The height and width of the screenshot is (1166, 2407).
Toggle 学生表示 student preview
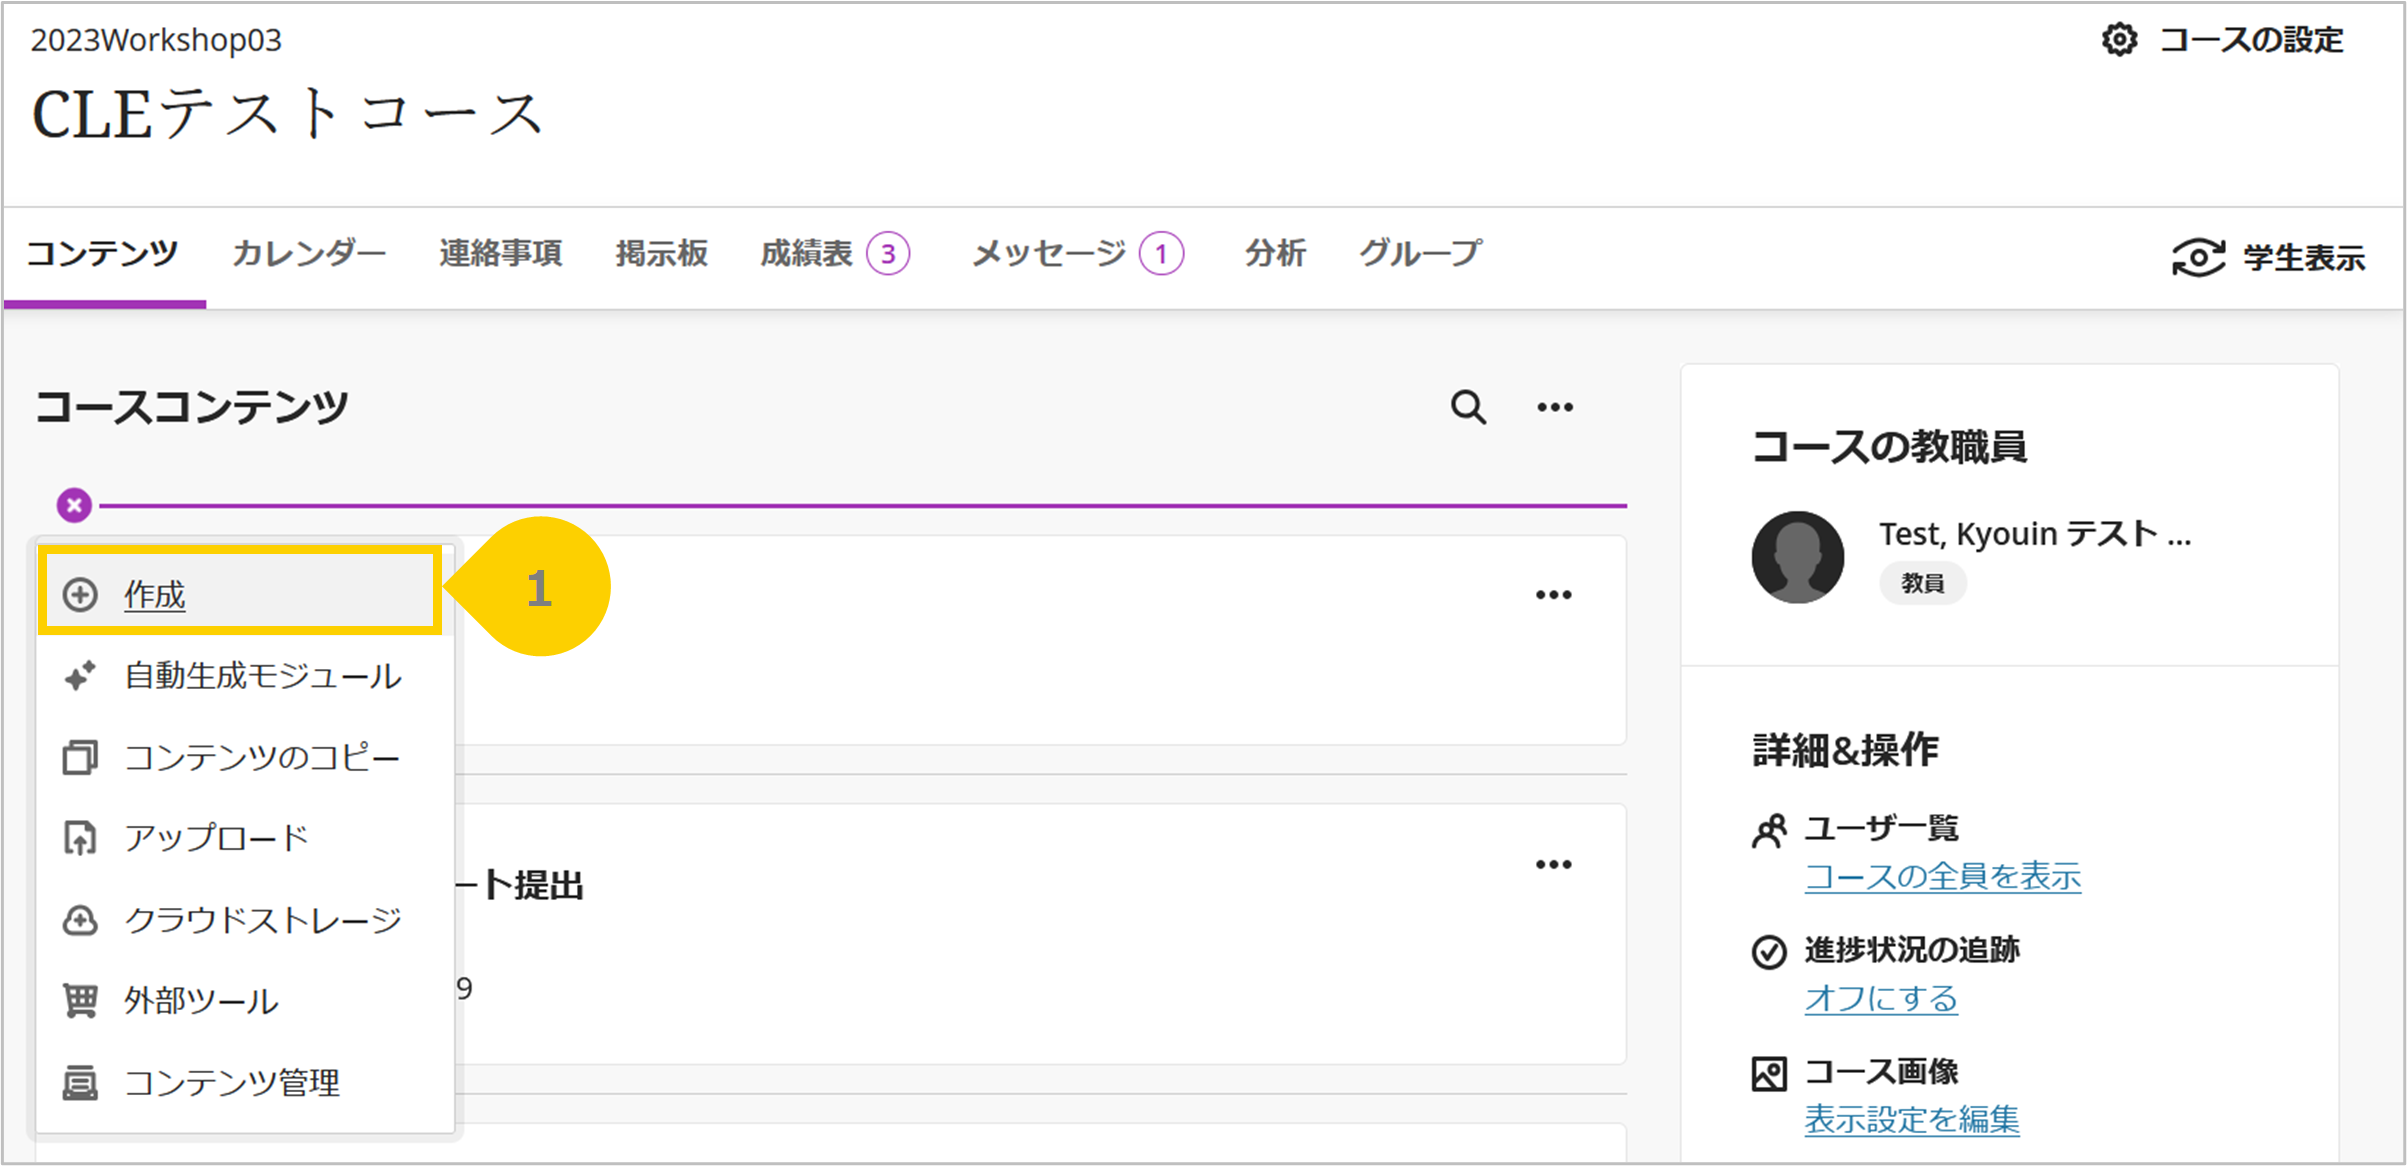[2268, 258]
